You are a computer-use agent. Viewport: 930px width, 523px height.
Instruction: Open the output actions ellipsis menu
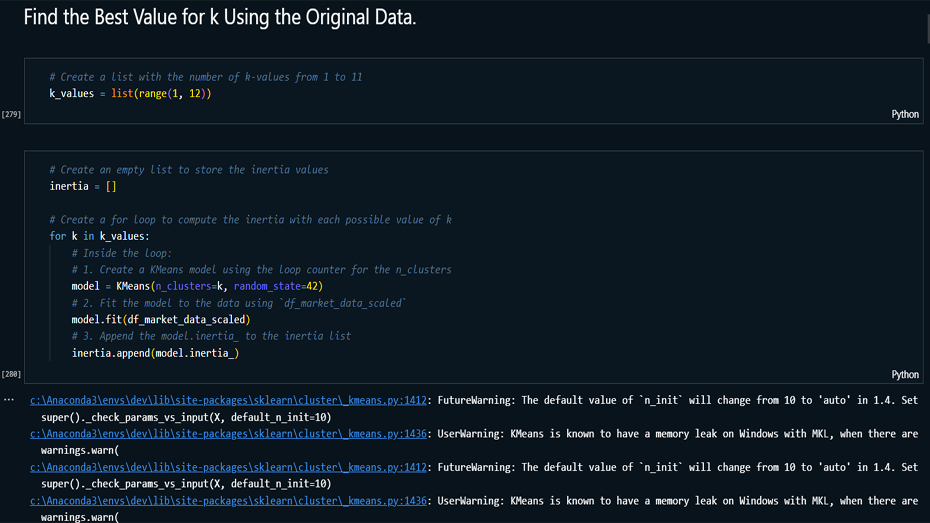tap(9, 400)
